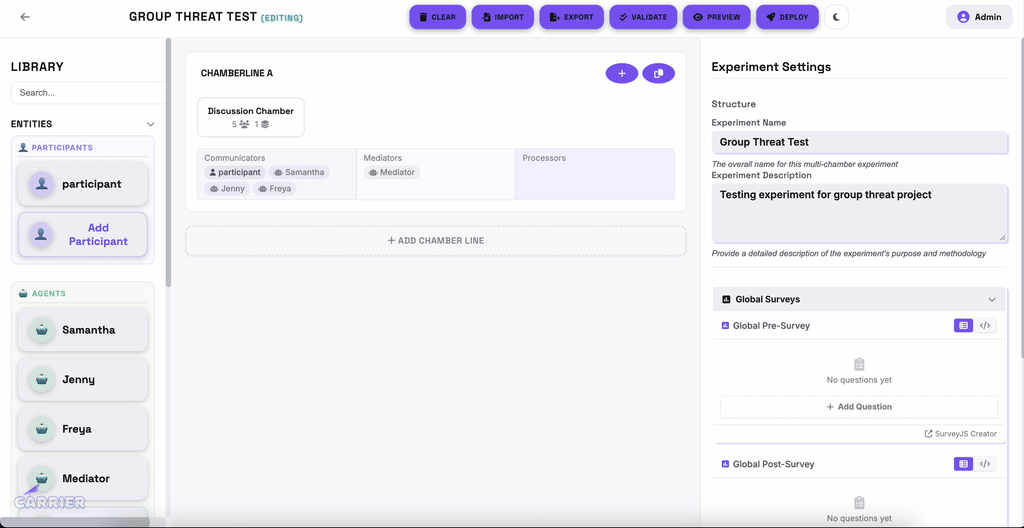
Task: Click the Global Pre-Survey label
Action: [771, 325]
